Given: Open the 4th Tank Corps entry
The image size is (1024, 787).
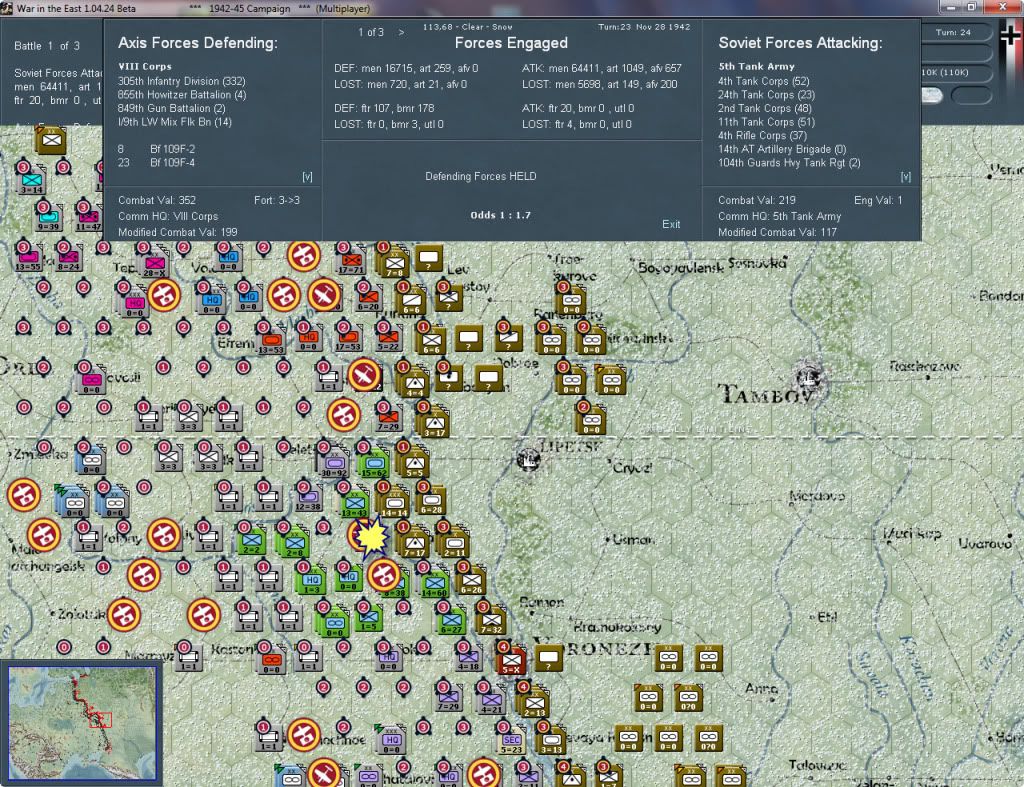Looking at the screenshot, I should pos(763,82).
